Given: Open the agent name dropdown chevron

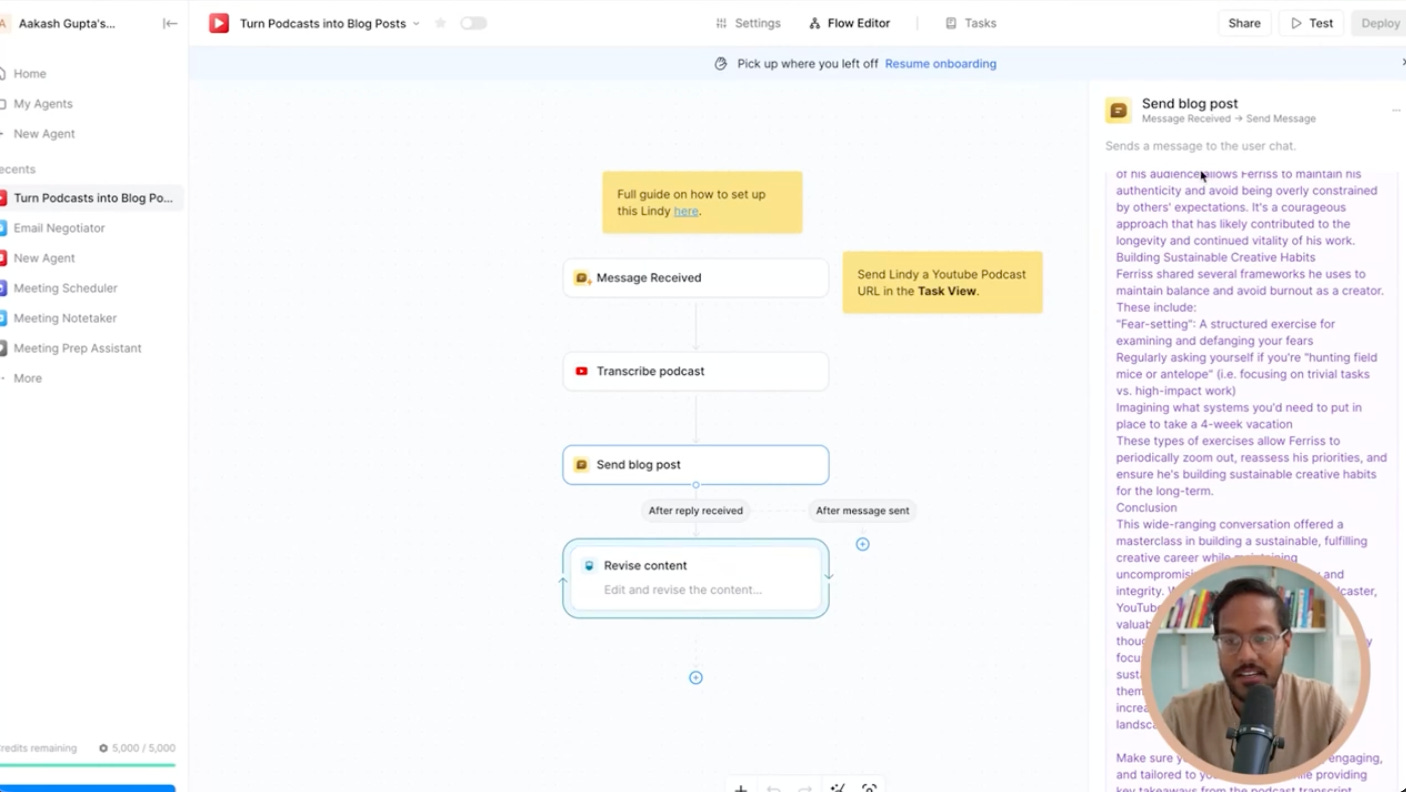Looking at the screenshot, I should pos(416,23).
